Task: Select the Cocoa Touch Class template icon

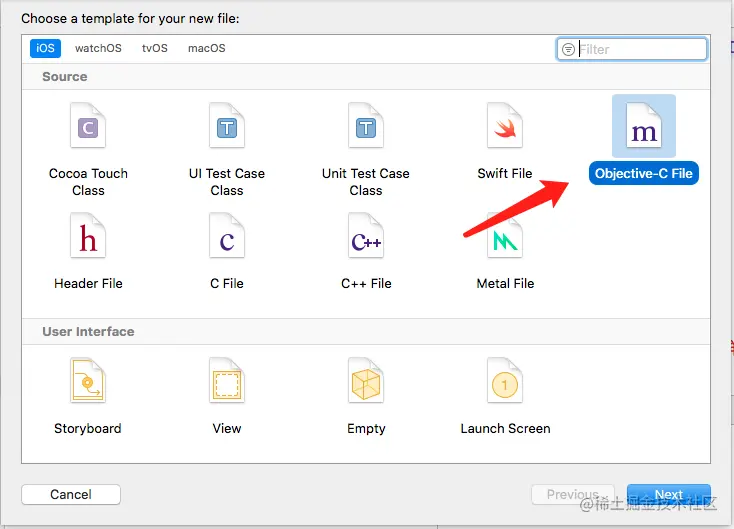Action: click(x=88, y=125)
